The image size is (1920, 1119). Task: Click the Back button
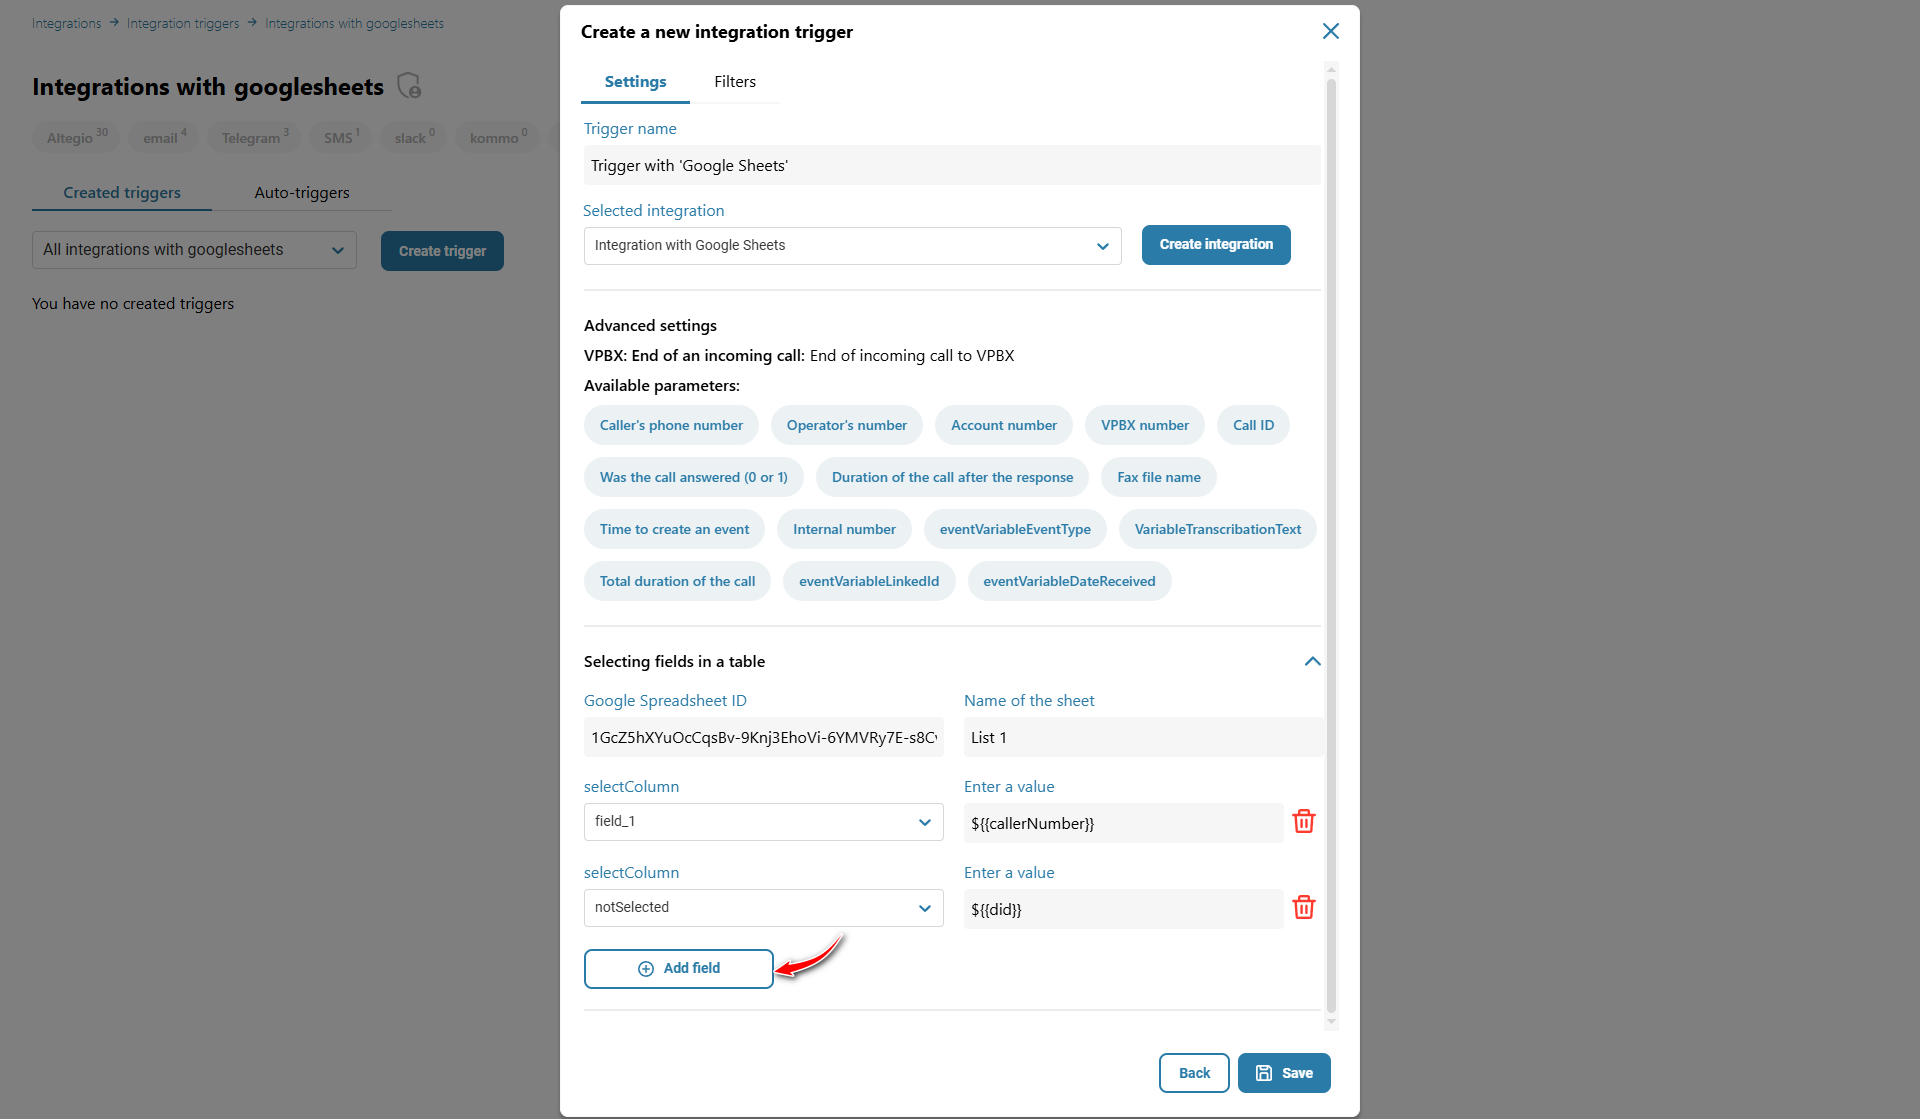point(1193,1073)
